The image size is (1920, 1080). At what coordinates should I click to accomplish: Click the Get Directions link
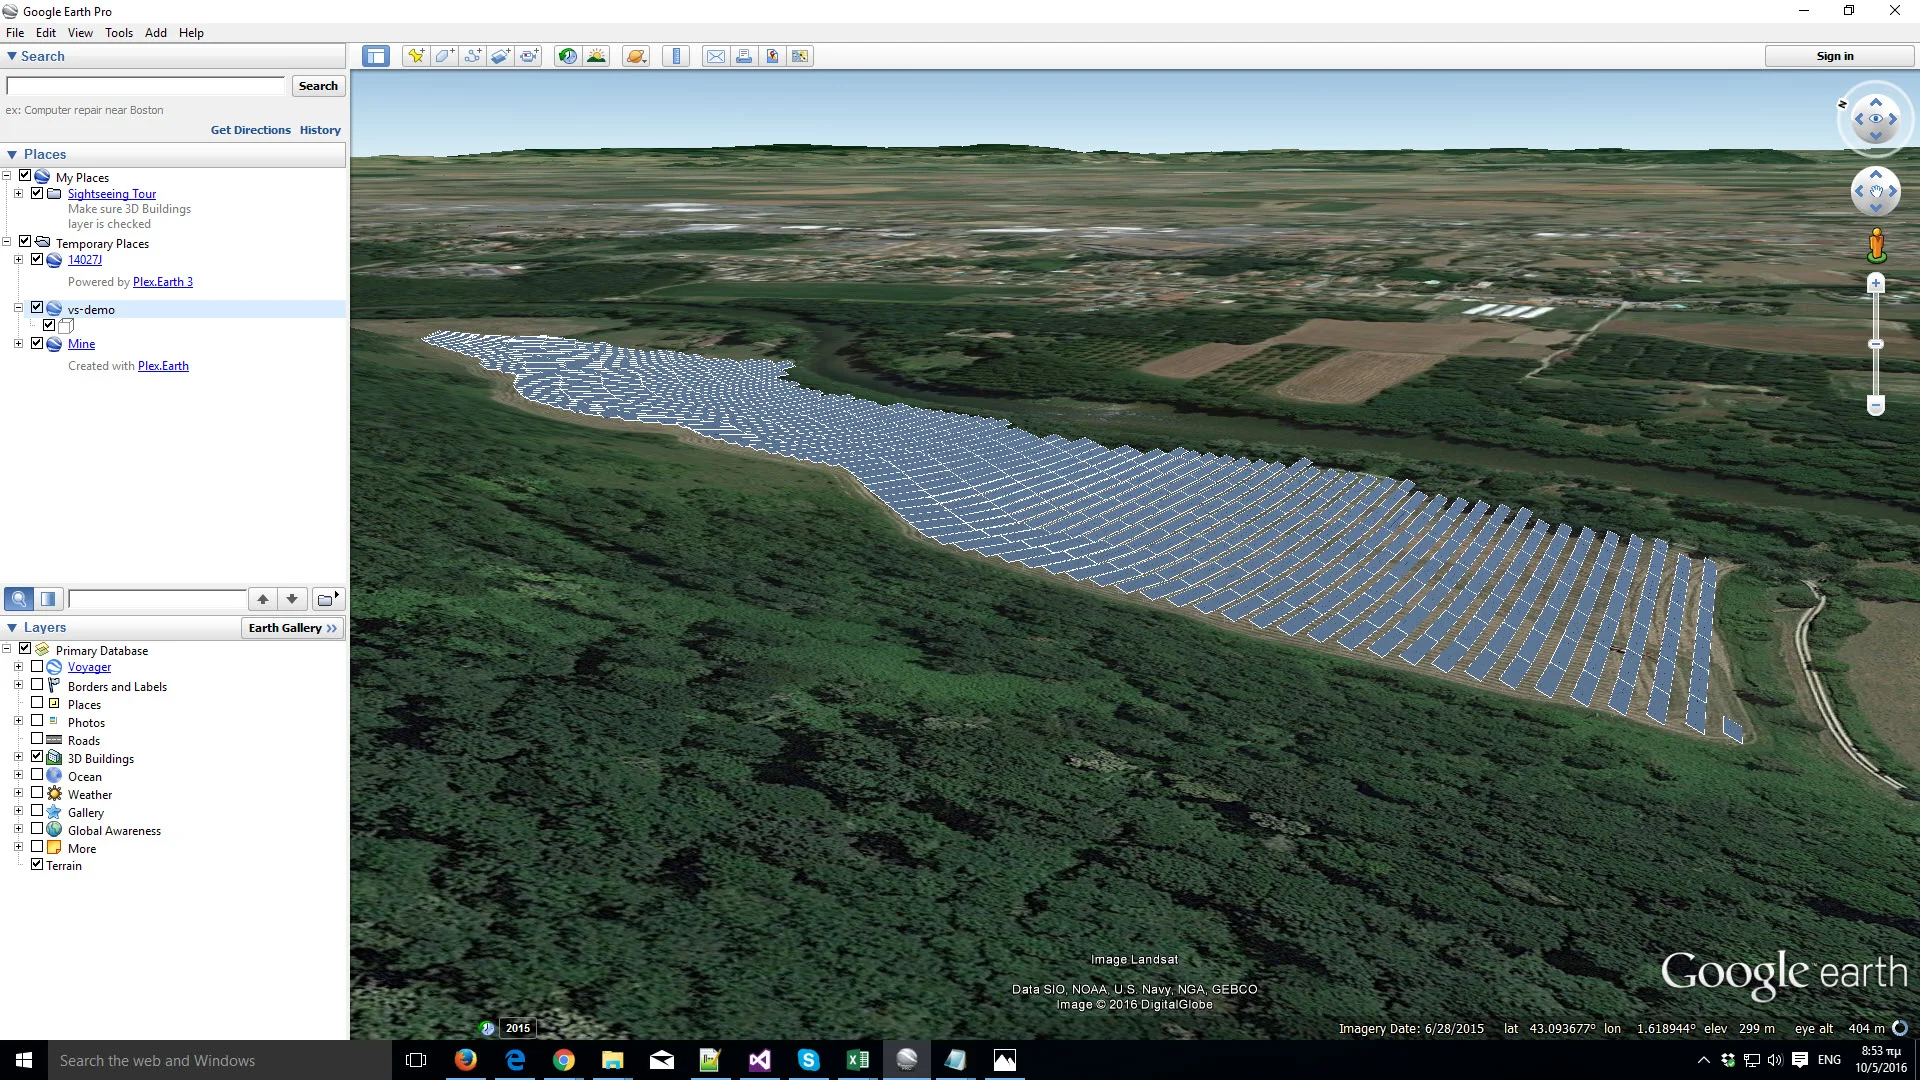pyautogui.click(x=250, y=130)
